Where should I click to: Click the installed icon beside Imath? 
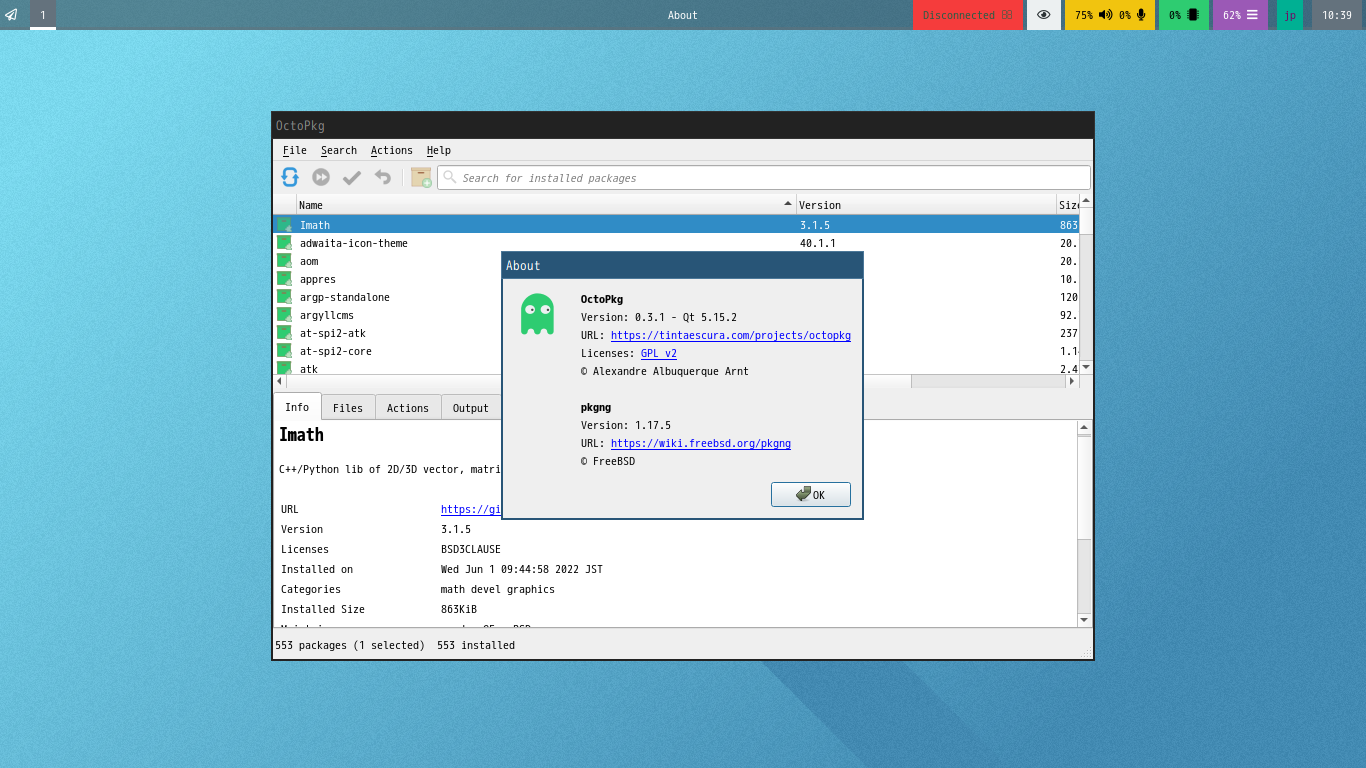pos(285,225)
